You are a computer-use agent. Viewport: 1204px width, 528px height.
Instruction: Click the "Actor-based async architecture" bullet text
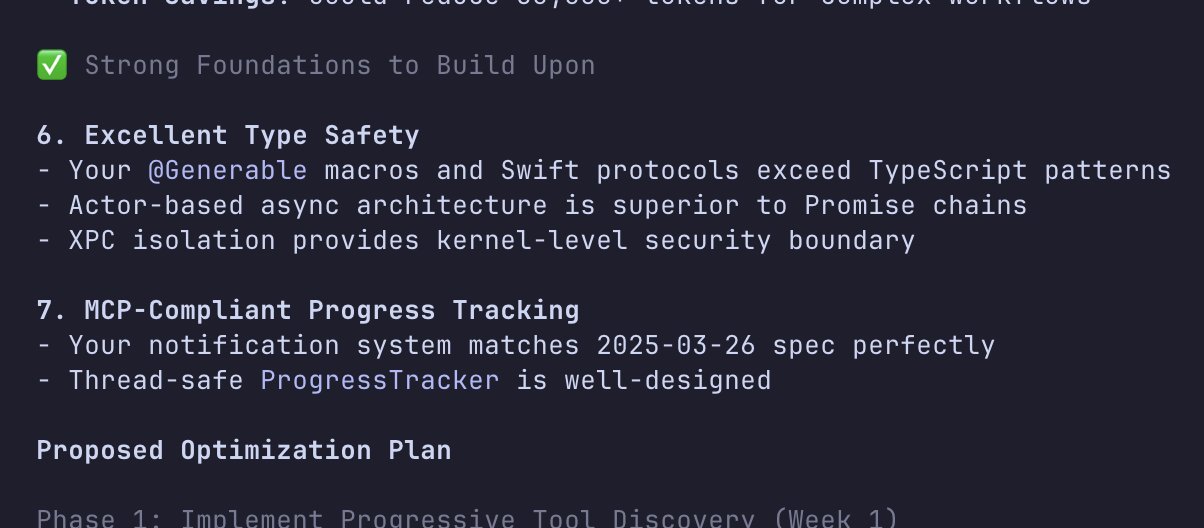pyautogui.click(x=307, y=206)
